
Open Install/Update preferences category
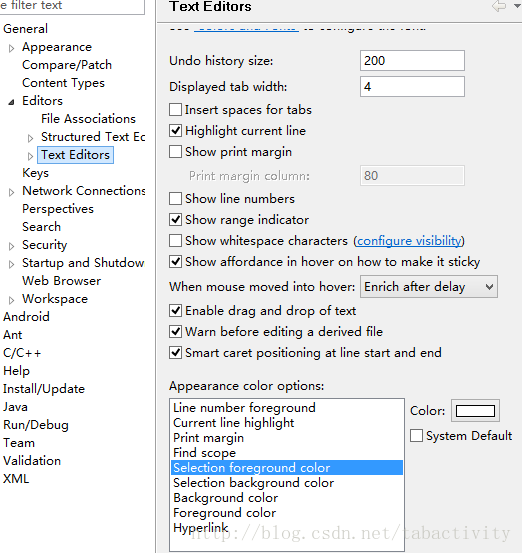pos(44,389)
